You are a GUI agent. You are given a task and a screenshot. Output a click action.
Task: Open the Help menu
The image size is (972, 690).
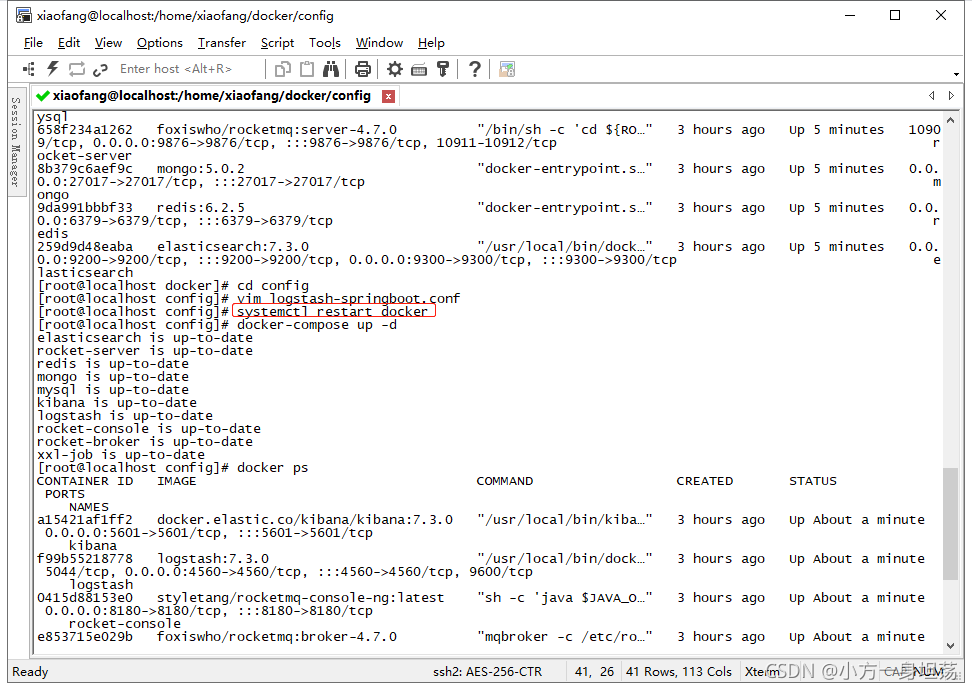tap(431, 43)
